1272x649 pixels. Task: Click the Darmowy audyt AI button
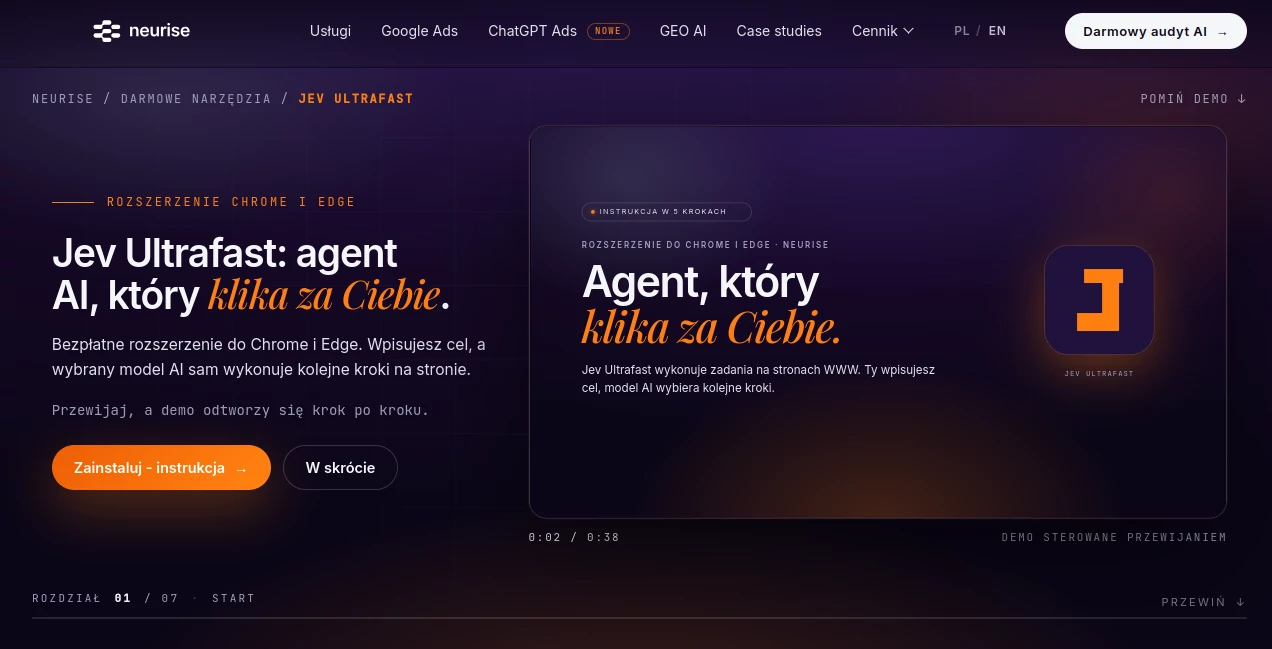1155,31
